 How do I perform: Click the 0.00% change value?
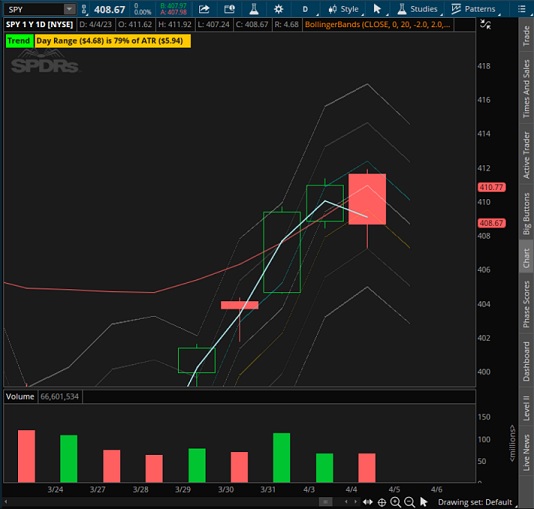[x=142, y=12]
